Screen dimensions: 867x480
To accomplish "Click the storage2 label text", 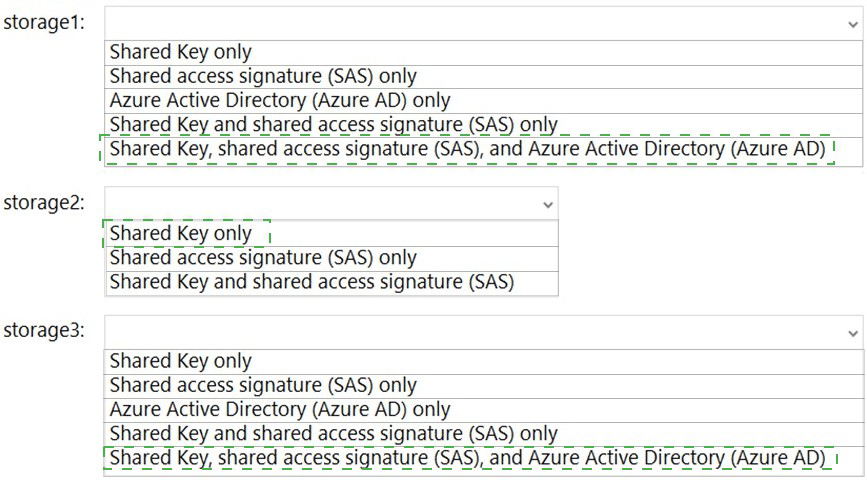I will click(x=44, y=203).
